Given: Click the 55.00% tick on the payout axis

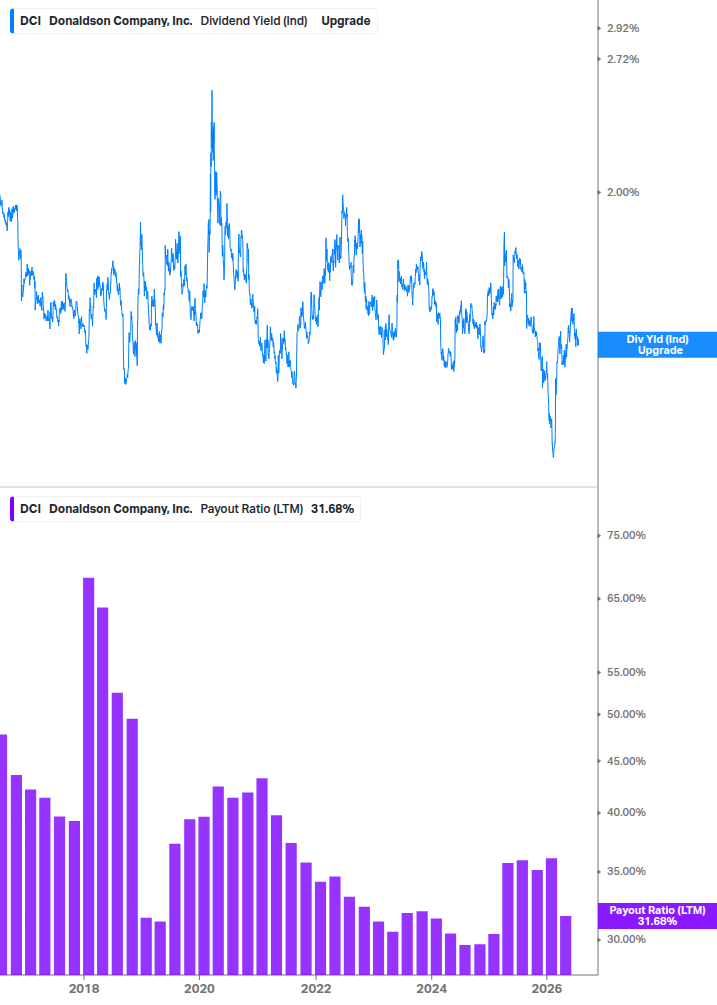Looking at the screenshot, I should click(x=626, y=672).
